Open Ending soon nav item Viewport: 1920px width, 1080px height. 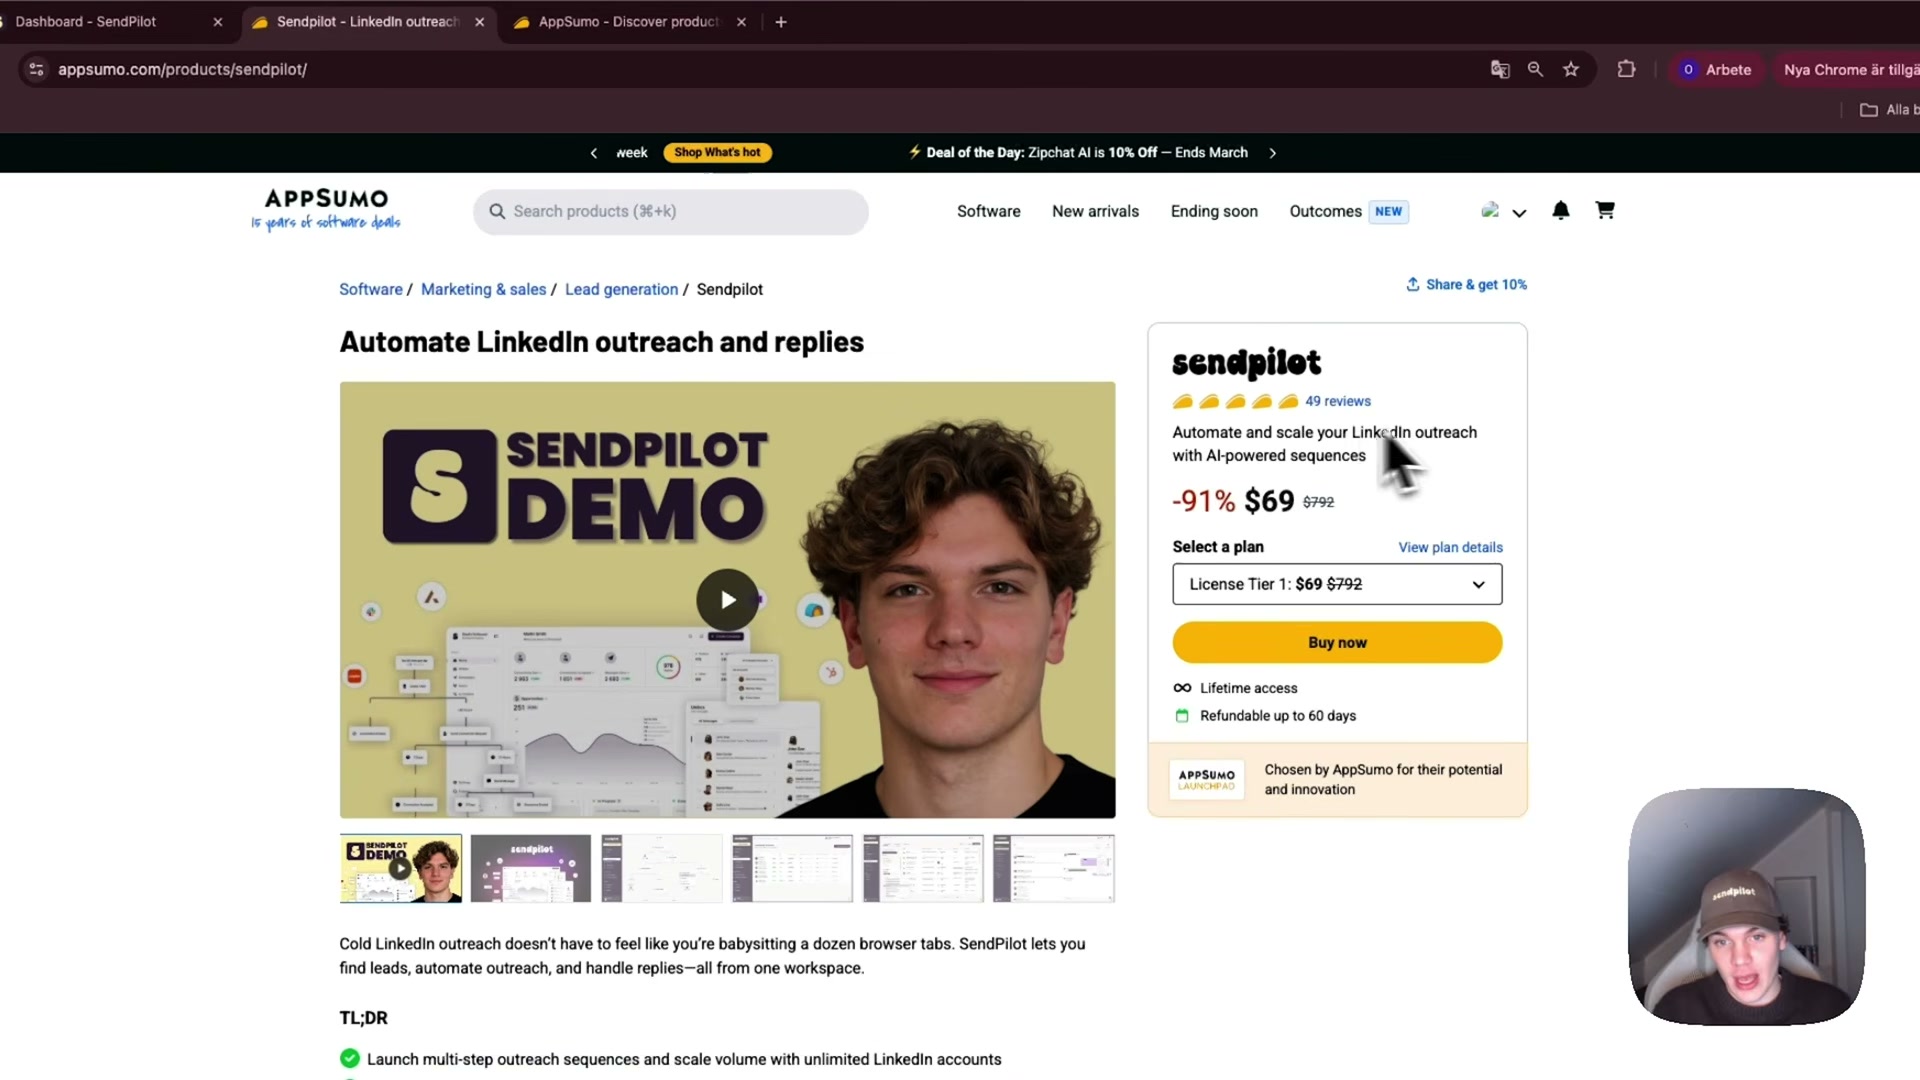[x=1214, y=211]
